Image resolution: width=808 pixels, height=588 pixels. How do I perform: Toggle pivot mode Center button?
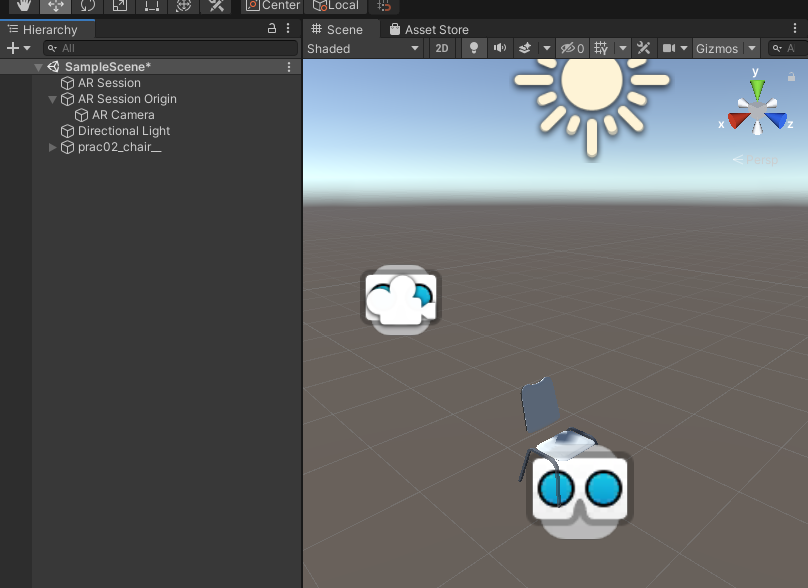tap(272, 6)
